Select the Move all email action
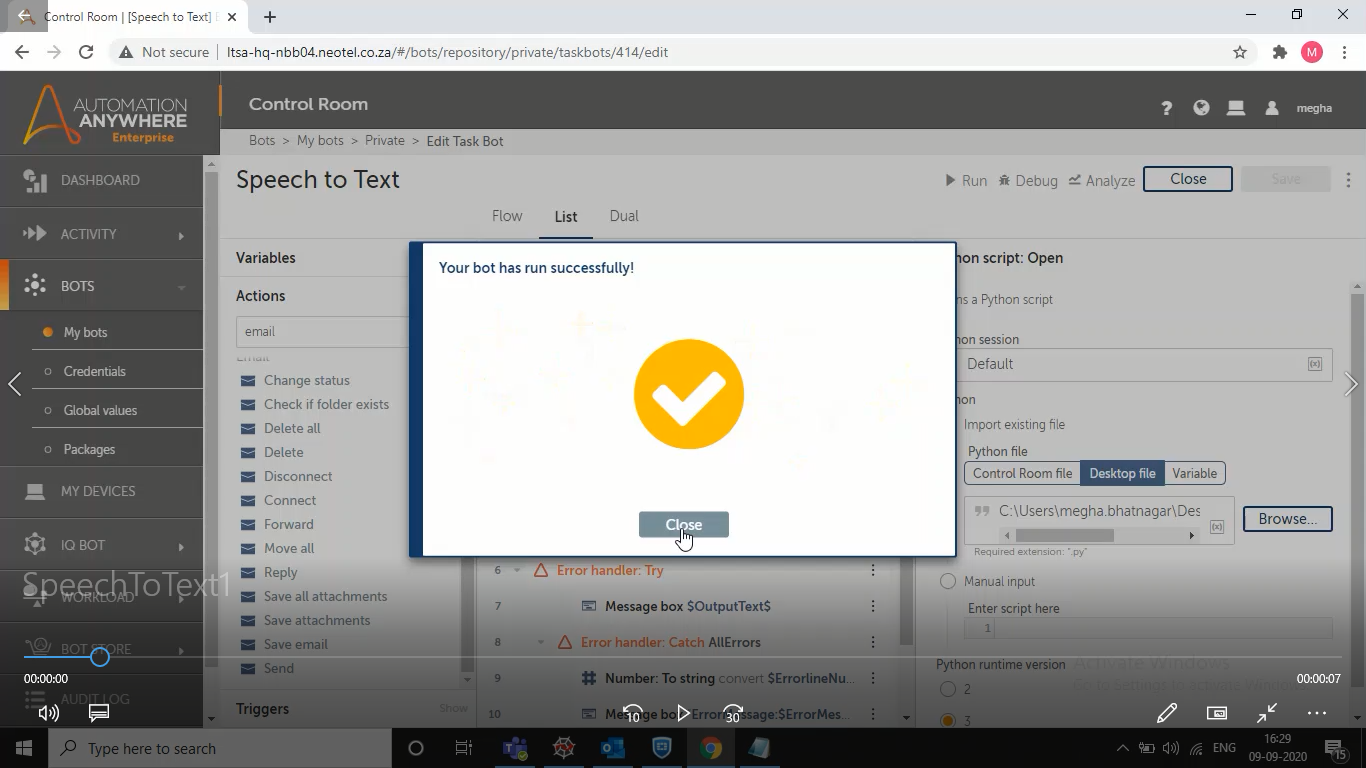This screenshot has width=1366, height=768. 288,548
